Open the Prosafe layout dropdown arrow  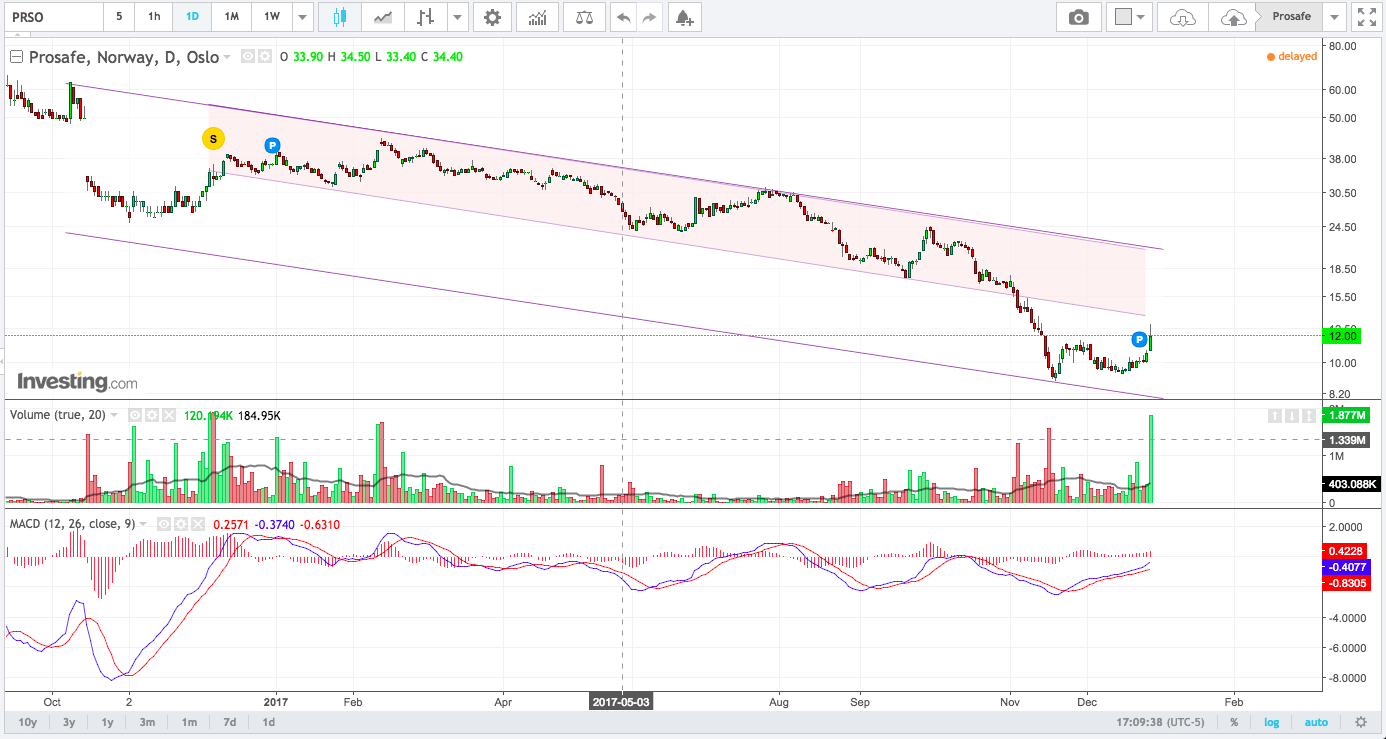click(1335, 17)
